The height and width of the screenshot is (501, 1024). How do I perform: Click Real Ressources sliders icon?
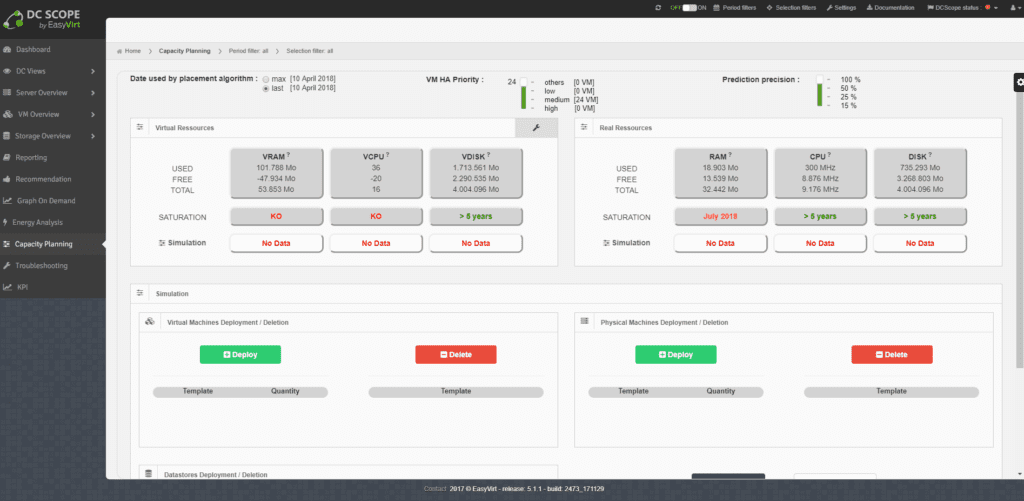(x=584, y=127)
